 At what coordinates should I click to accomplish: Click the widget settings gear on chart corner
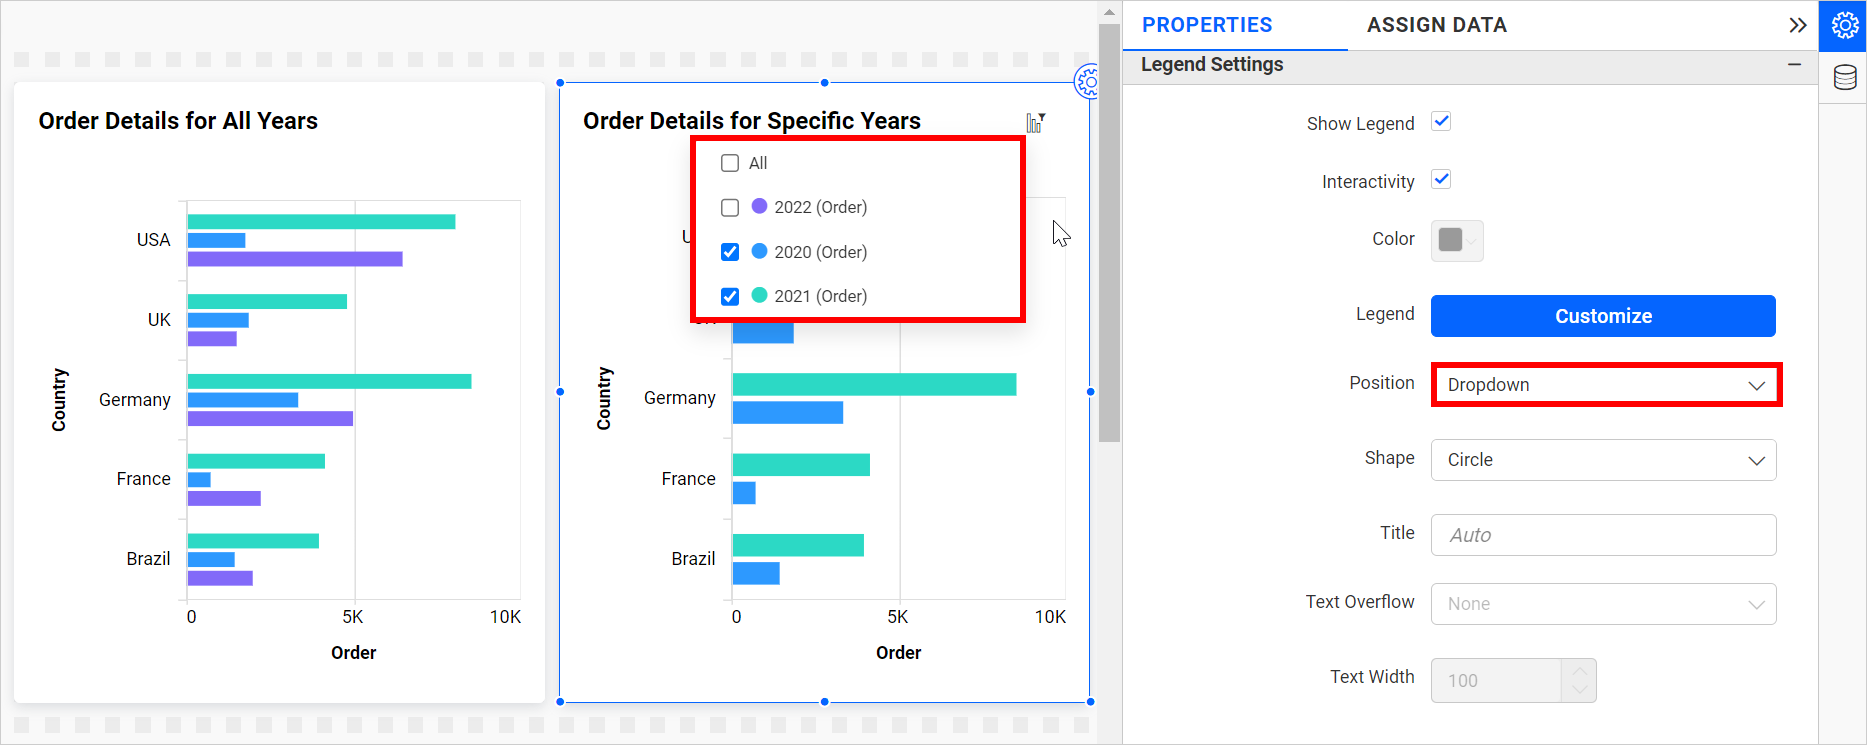pyautogui.click(x=1085, y=82)
